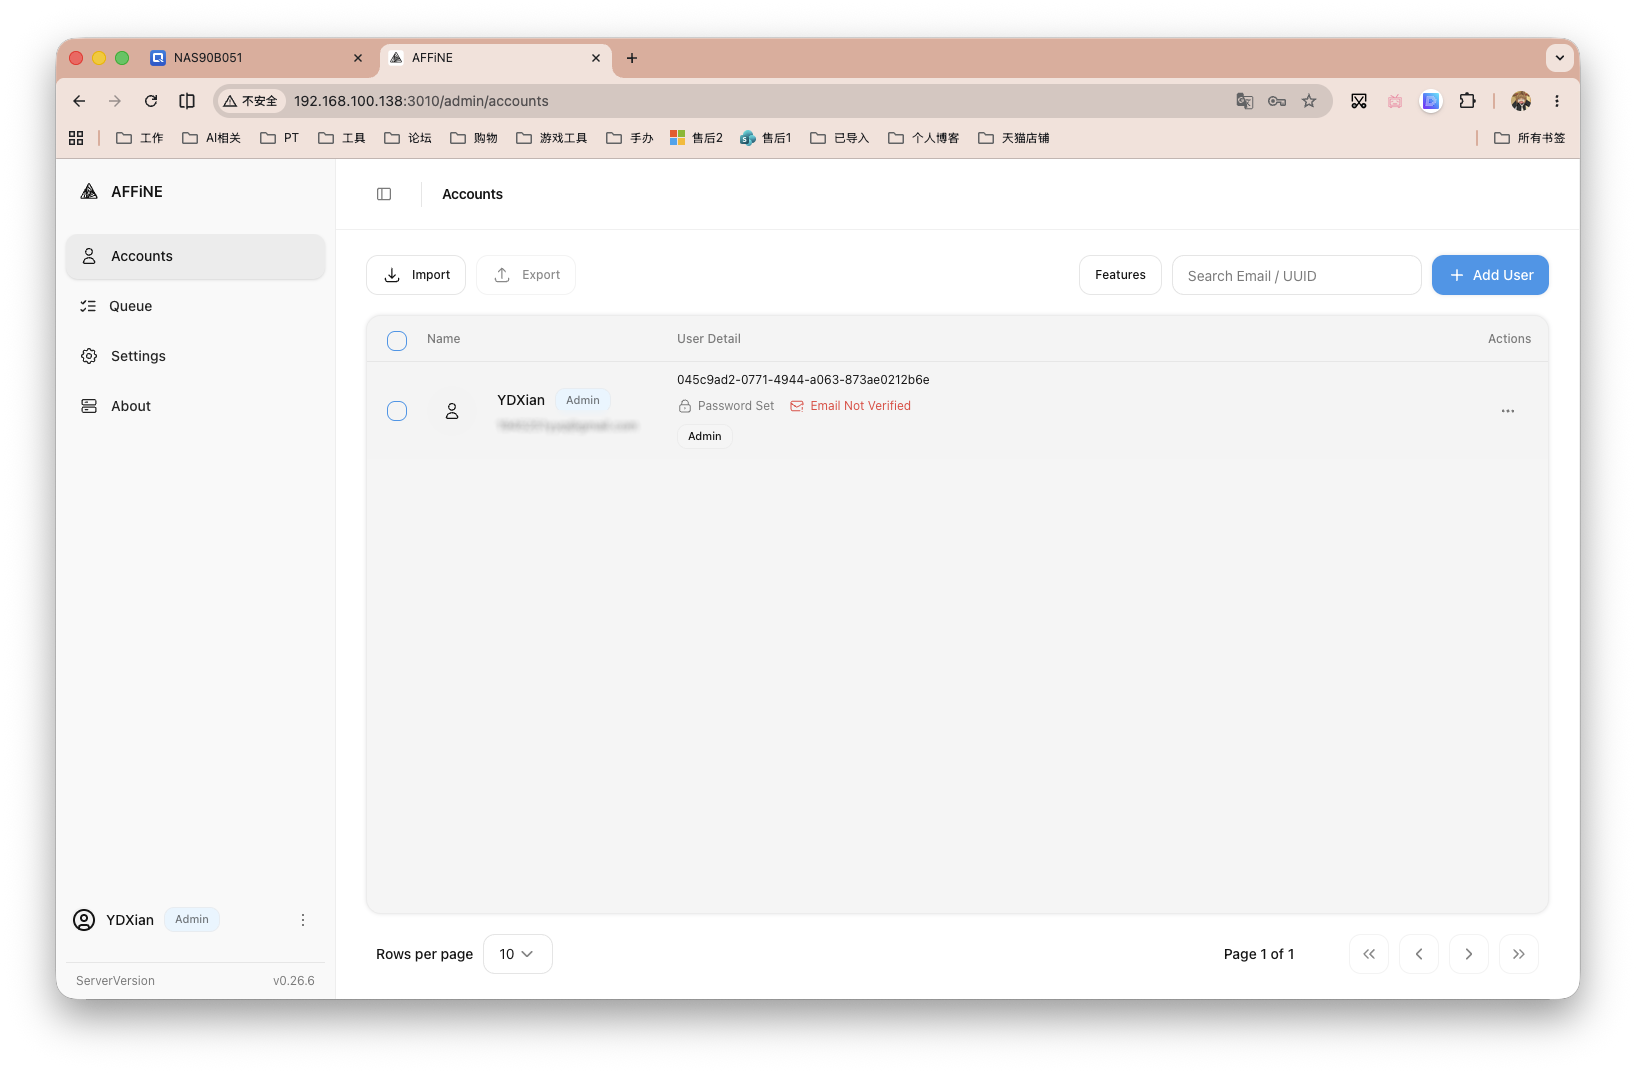Reload the current page
The image size is (1636, 1073).
(151, 101)
